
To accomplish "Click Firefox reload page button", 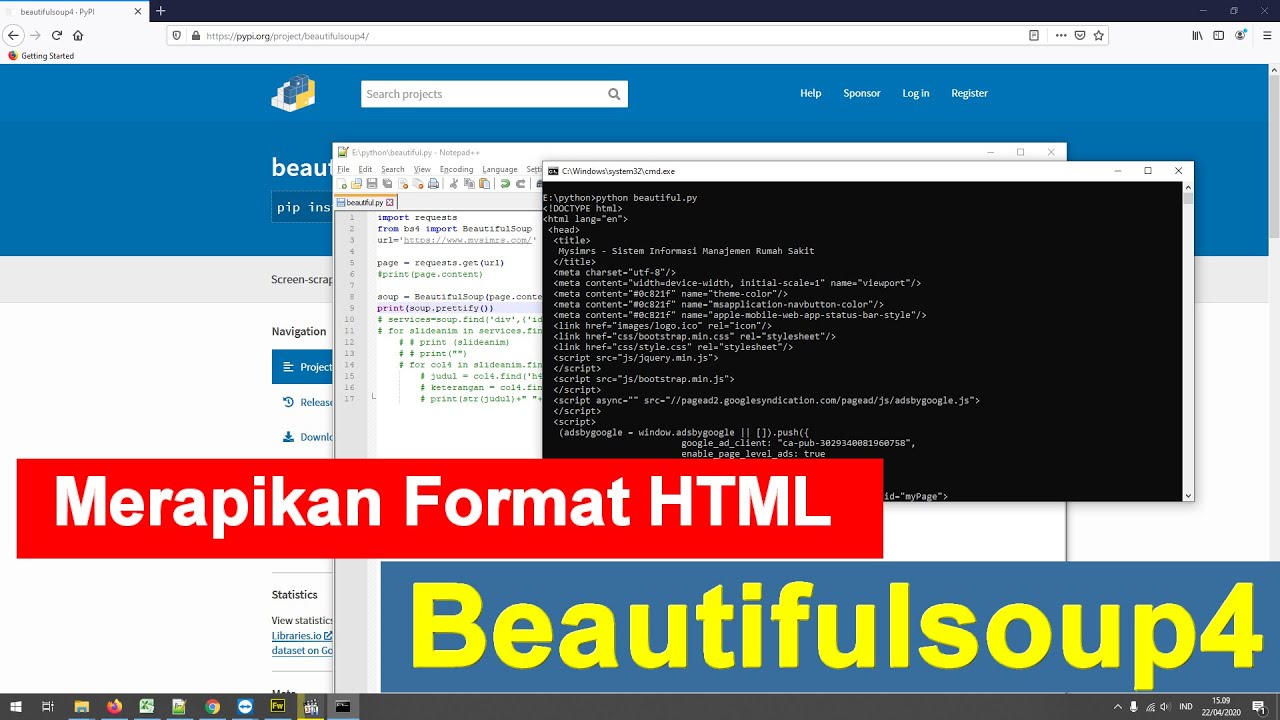I will (57, 35).
